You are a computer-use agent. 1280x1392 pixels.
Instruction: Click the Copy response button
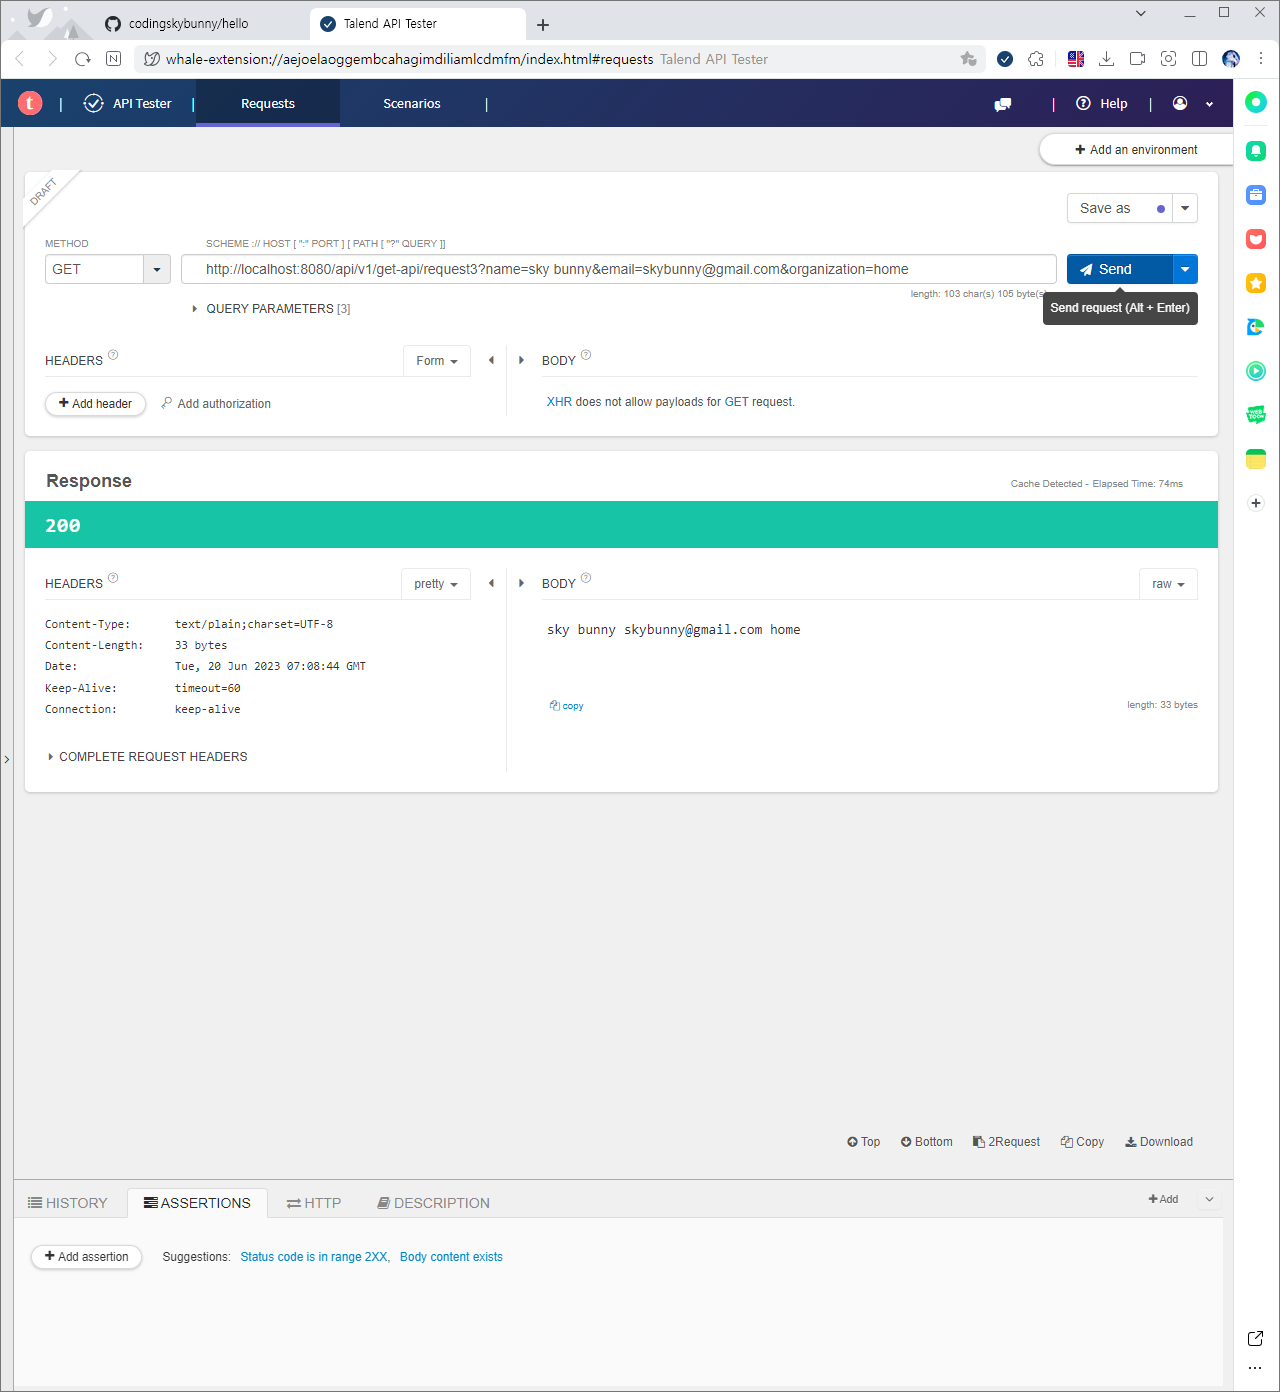(1082, 1142)
